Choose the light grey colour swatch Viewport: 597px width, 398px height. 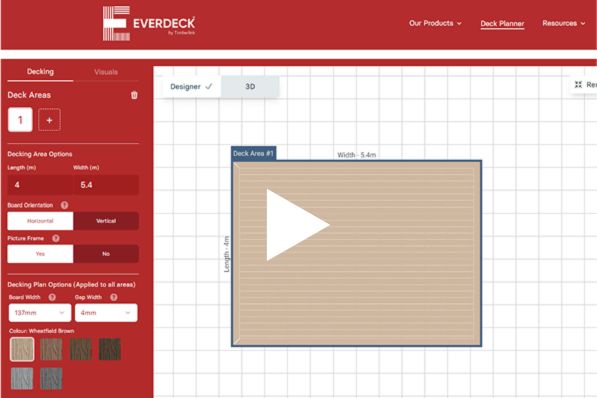coord(22,379)
